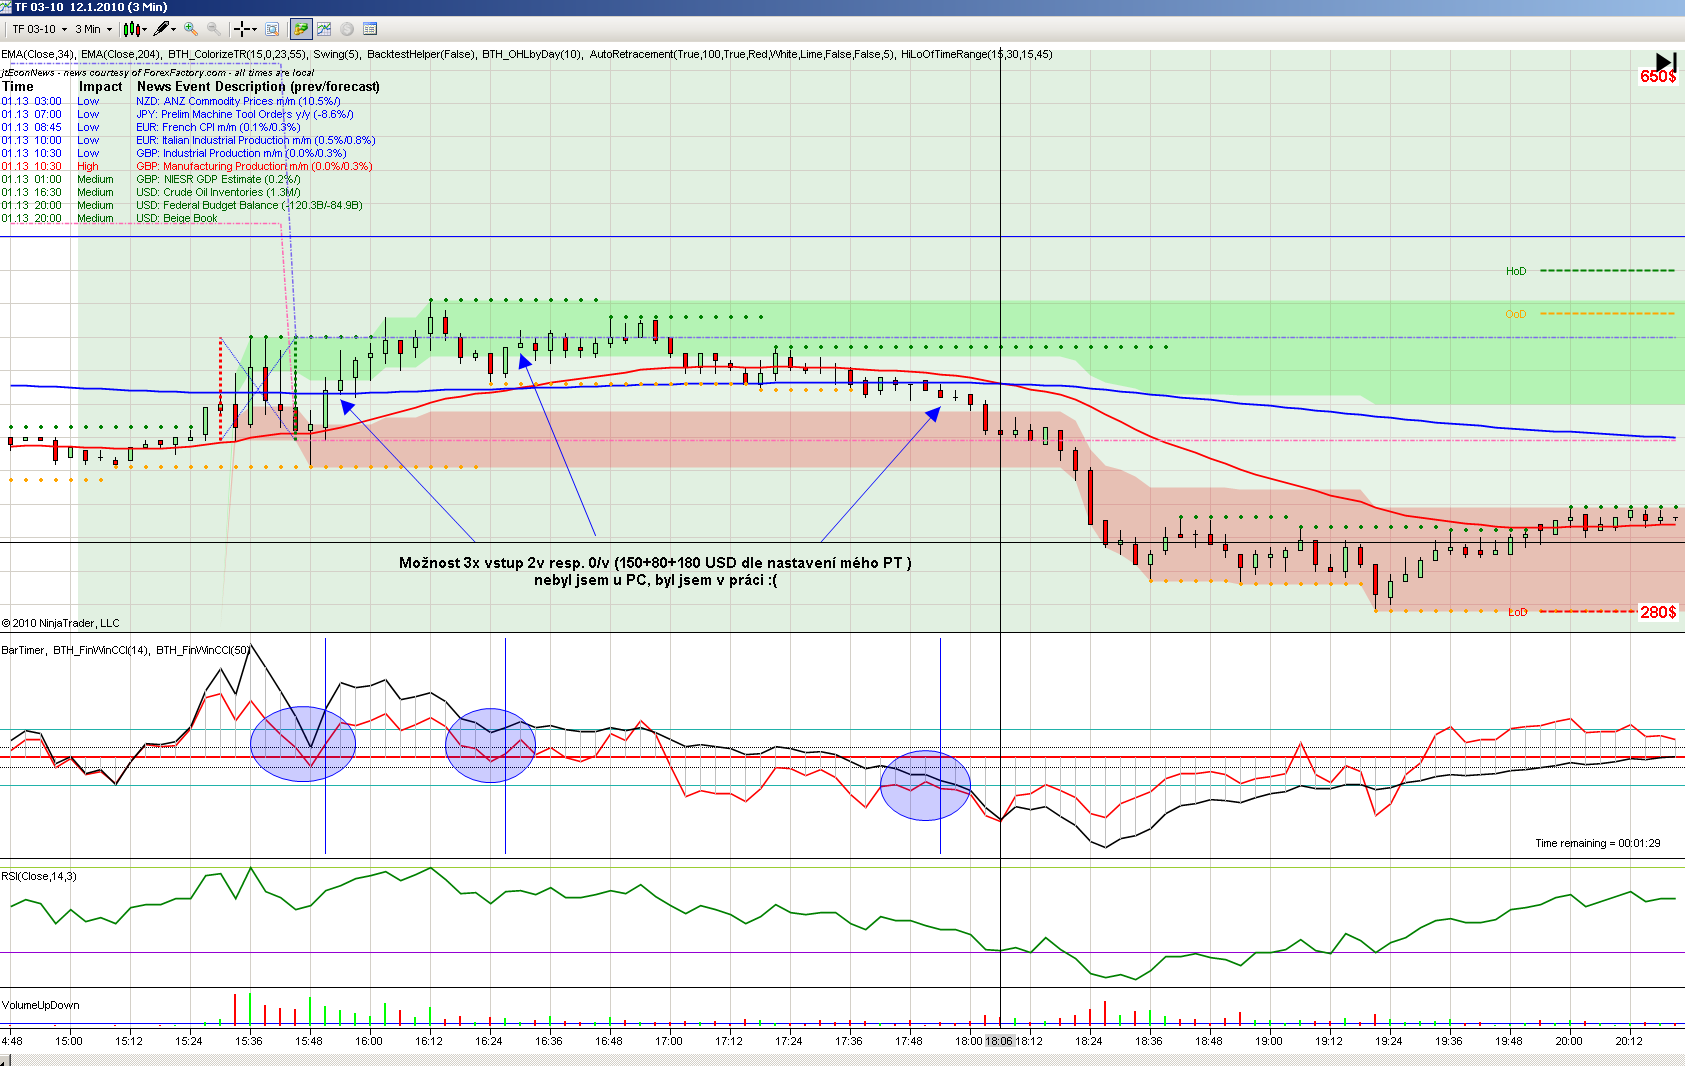Select the USD Crude Oil Inventories row
Screen dimensions: 1685x1066
coord(151,192)
